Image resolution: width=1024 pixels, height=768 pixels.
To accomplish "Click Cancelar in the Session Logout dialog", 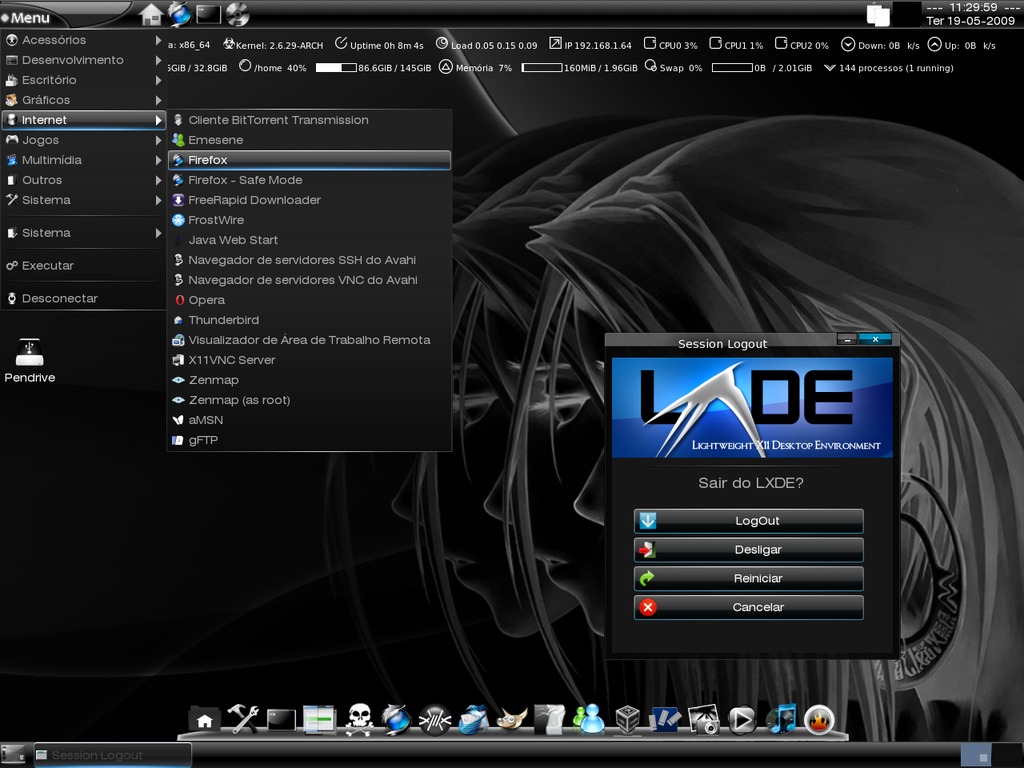I will (x=748, y=607).
